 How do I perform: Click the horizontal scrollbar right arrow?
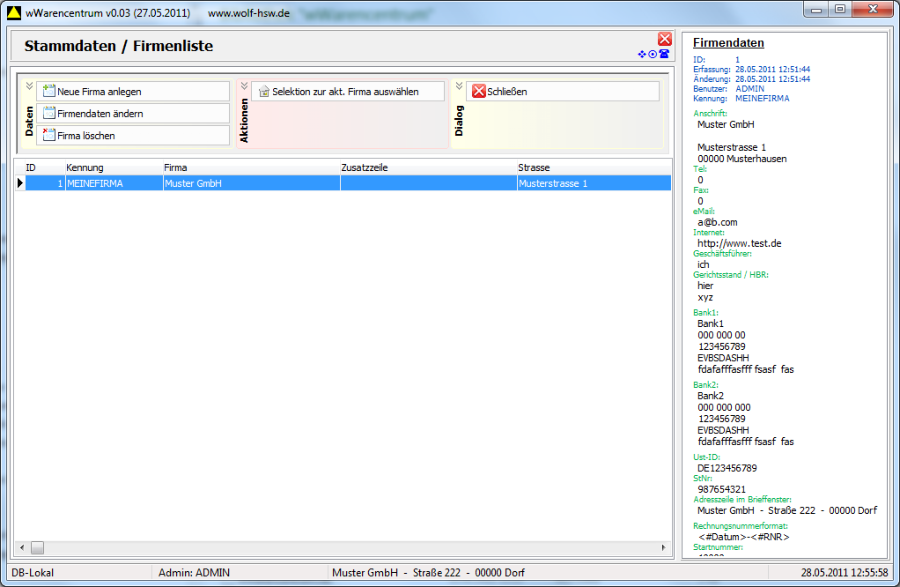[x=663, y=548]
